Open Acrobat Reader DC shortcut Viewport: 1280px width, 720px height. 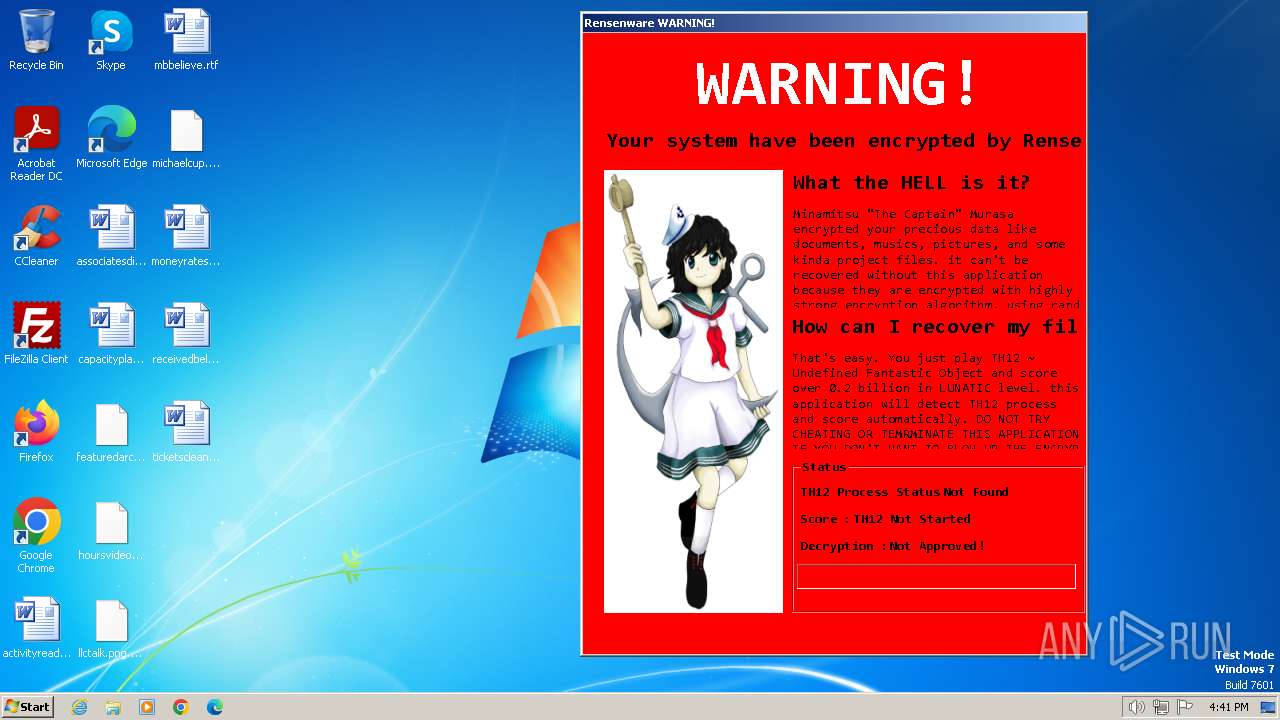click(x=36, y=143)
